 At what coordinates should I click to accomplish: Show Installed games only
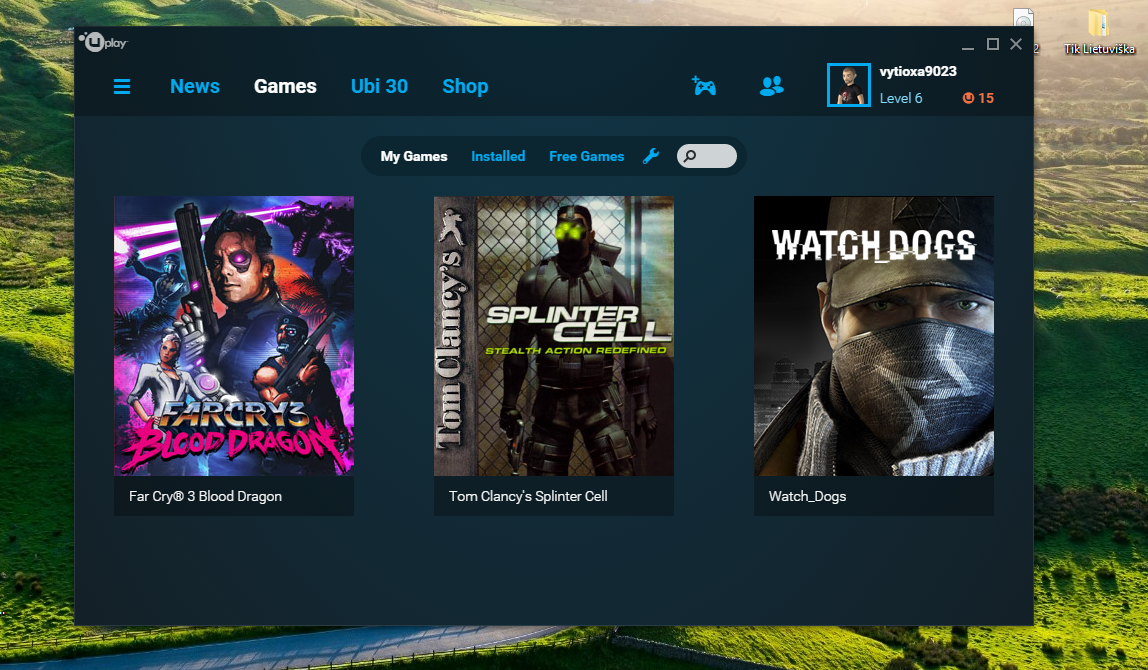(x=498, y=156)
